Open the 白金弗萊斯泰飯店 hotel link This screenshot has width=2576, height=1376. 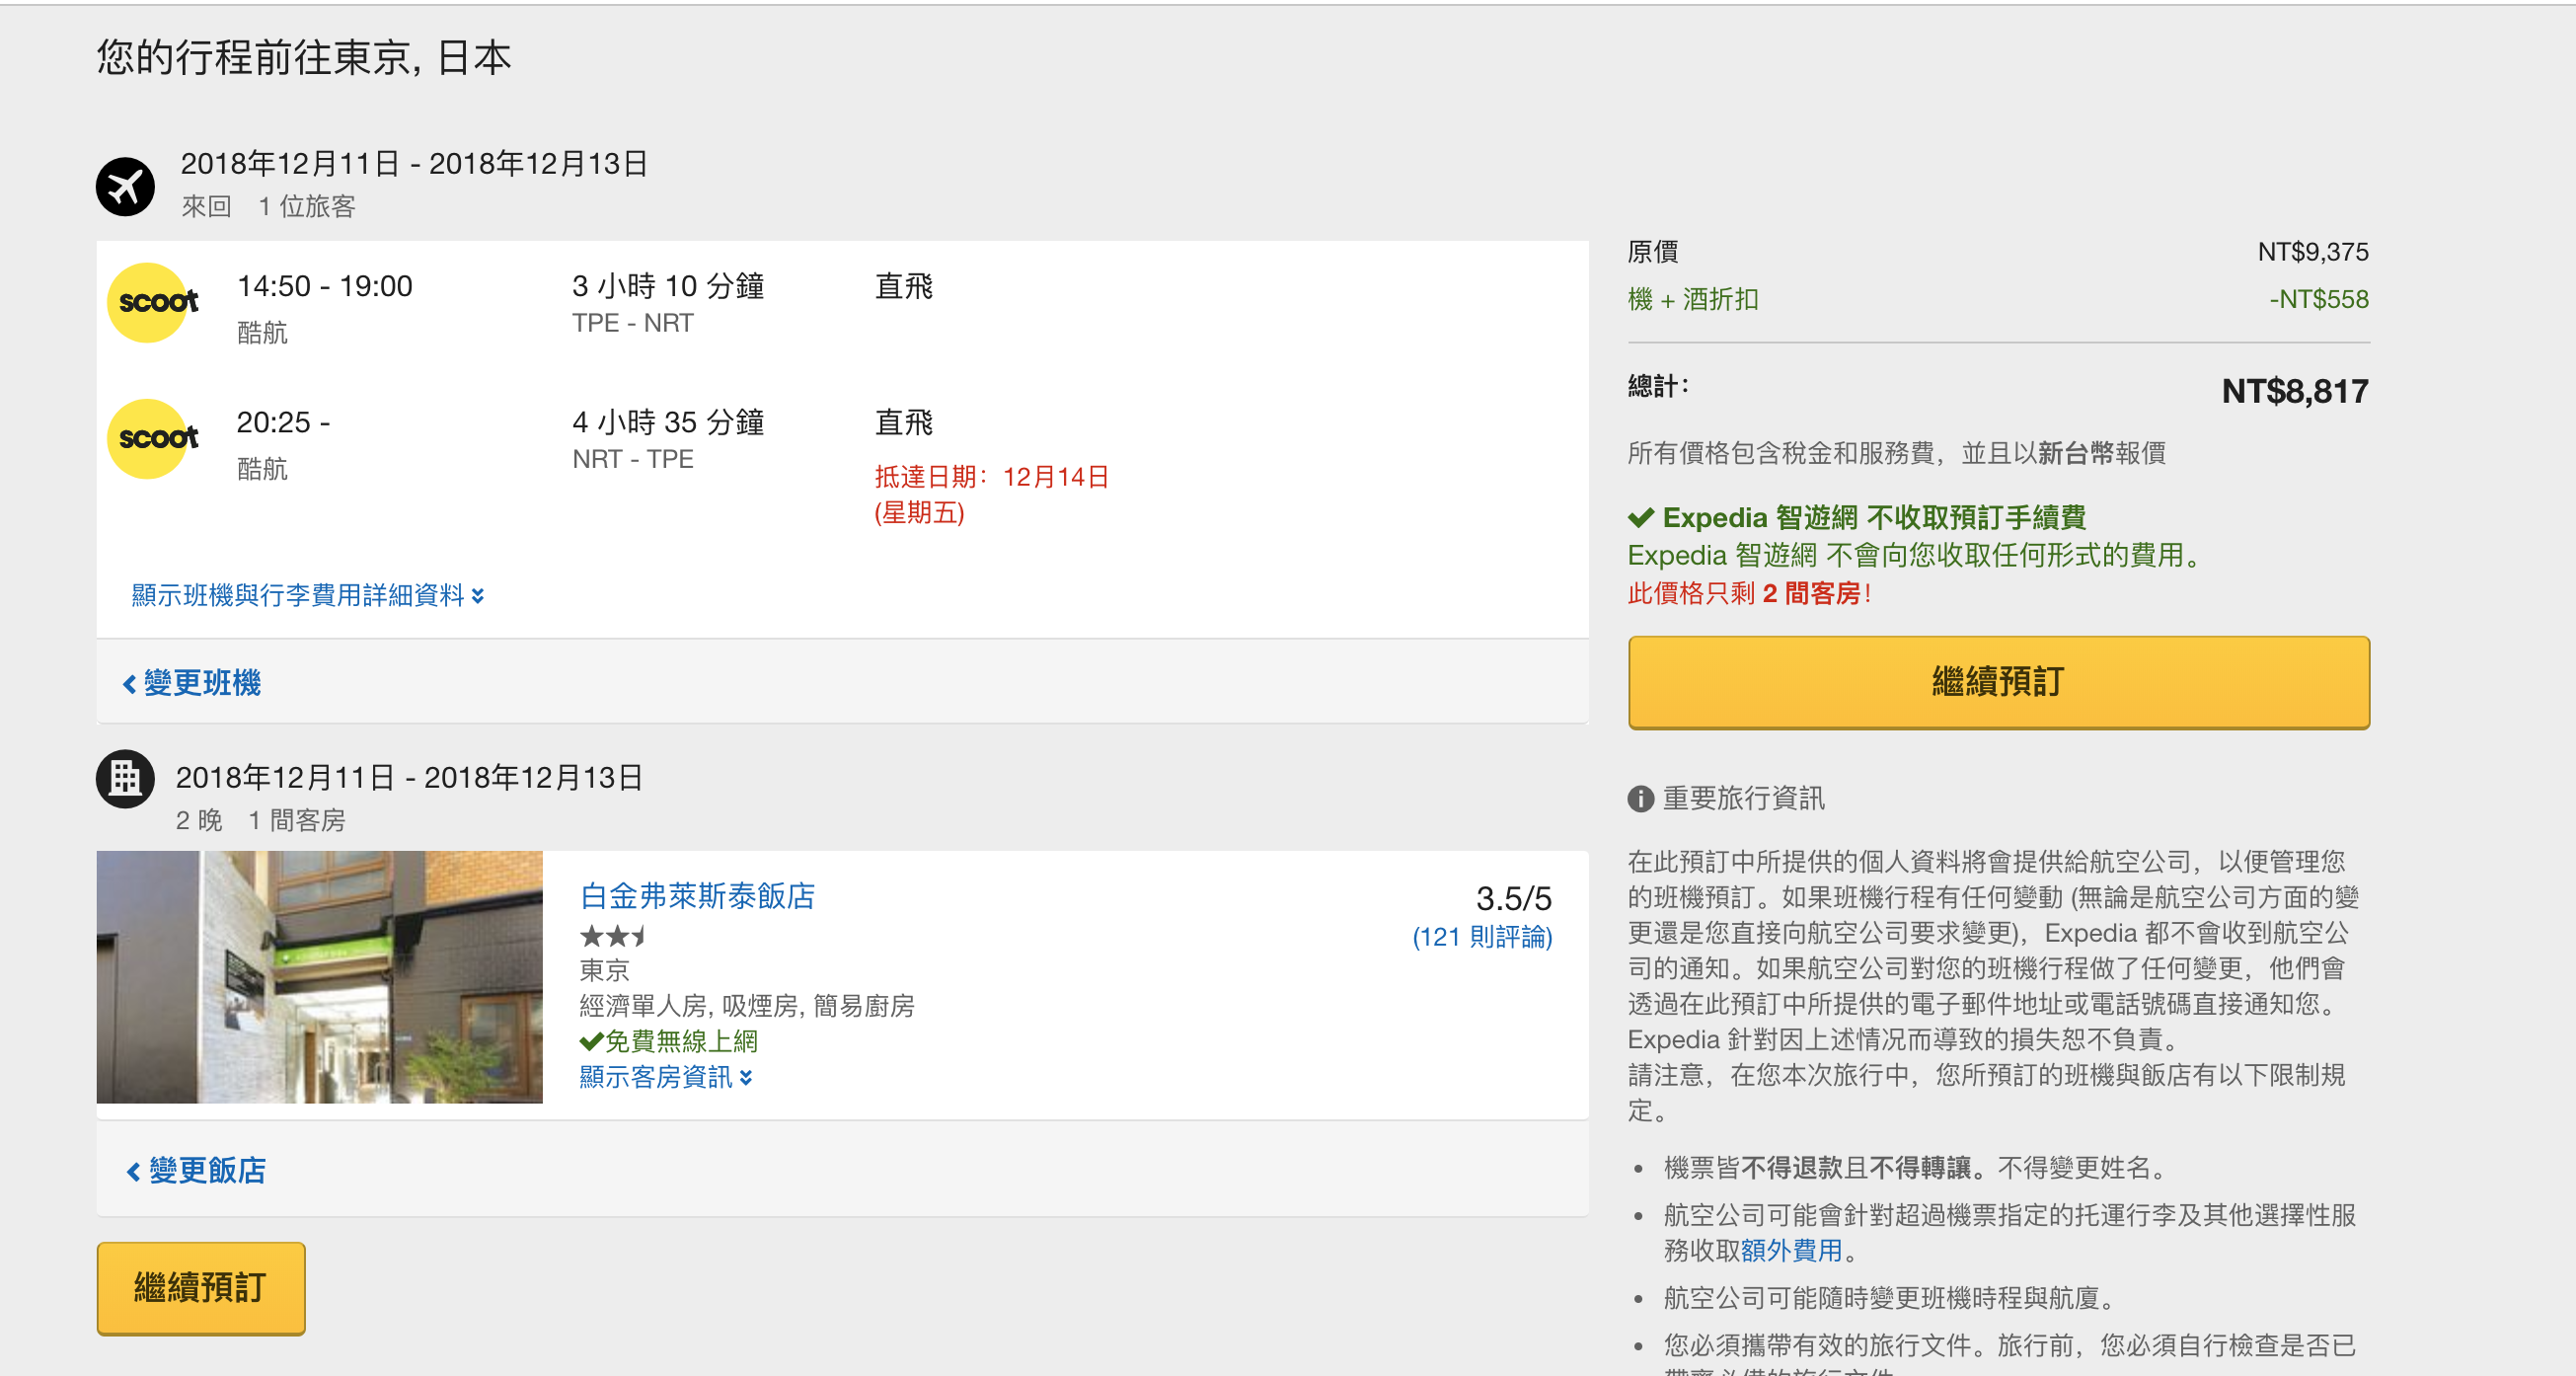coord(698,896)
